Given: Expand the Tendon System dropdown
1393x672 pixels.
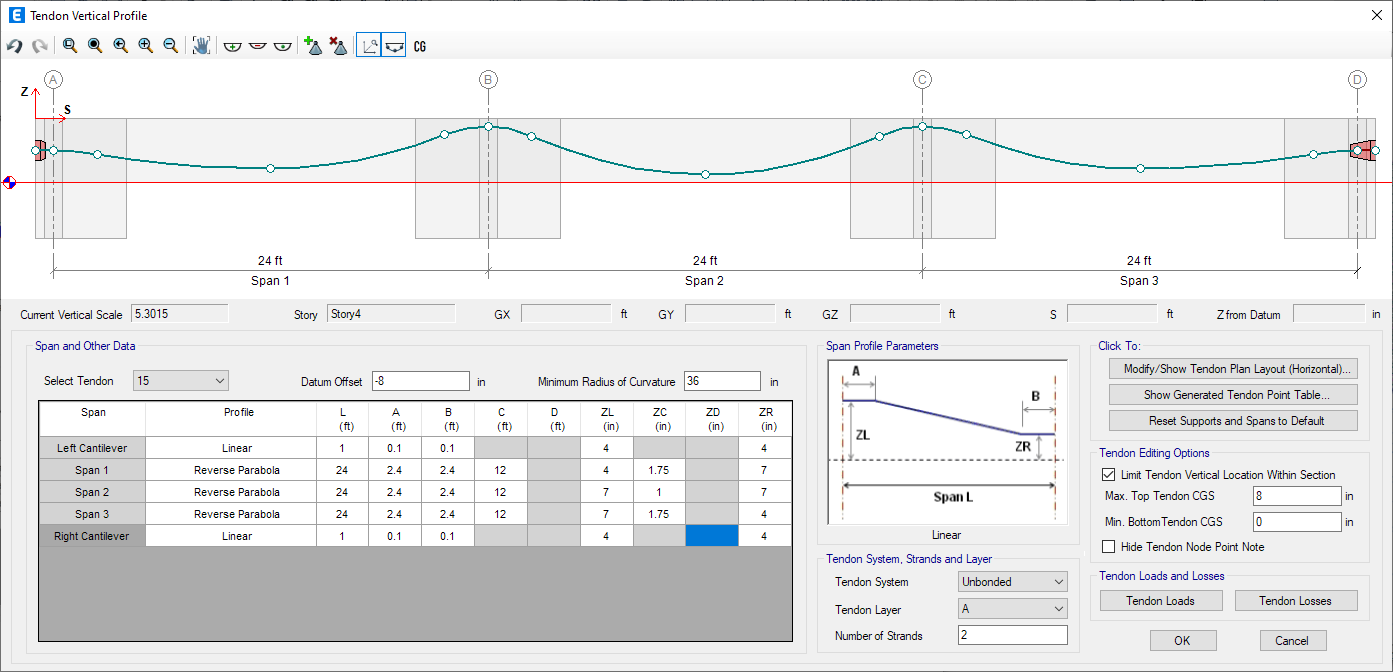Looking at the screenshot, I should point(1012,582).
